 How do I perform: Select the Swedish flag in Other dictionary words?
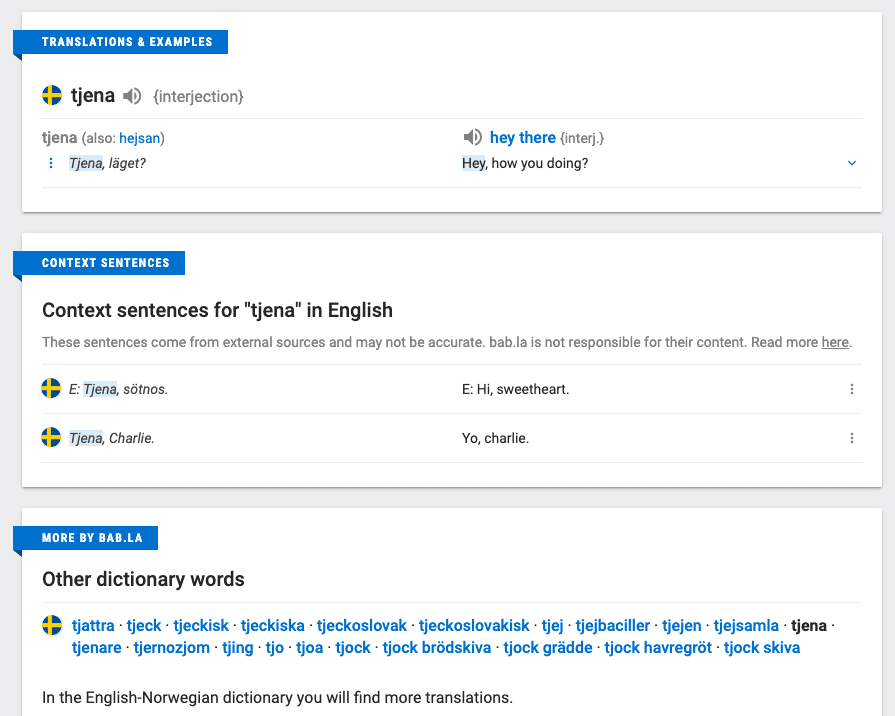pyautogui.click(x=50, y=625)
